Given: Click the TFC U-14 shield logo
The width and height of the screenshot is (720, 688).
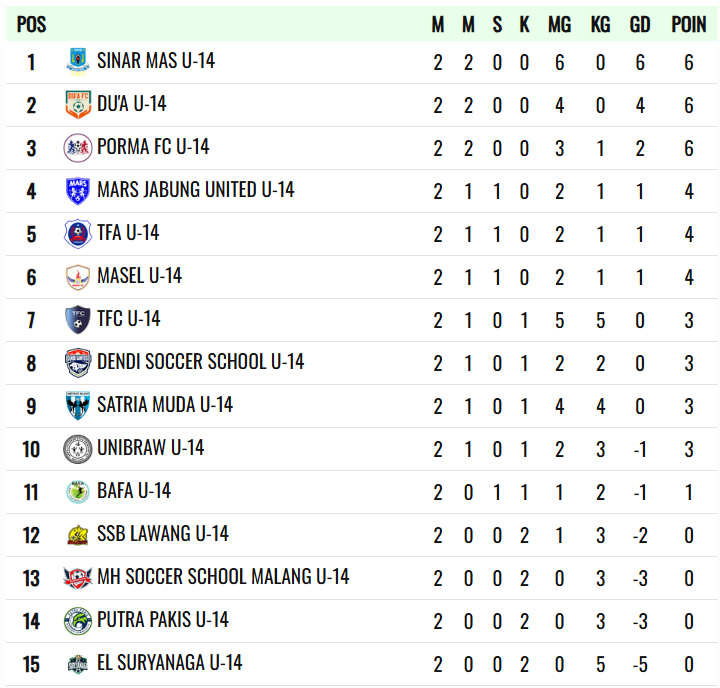Looking at the screenshot, I should [x=78, y=319].
